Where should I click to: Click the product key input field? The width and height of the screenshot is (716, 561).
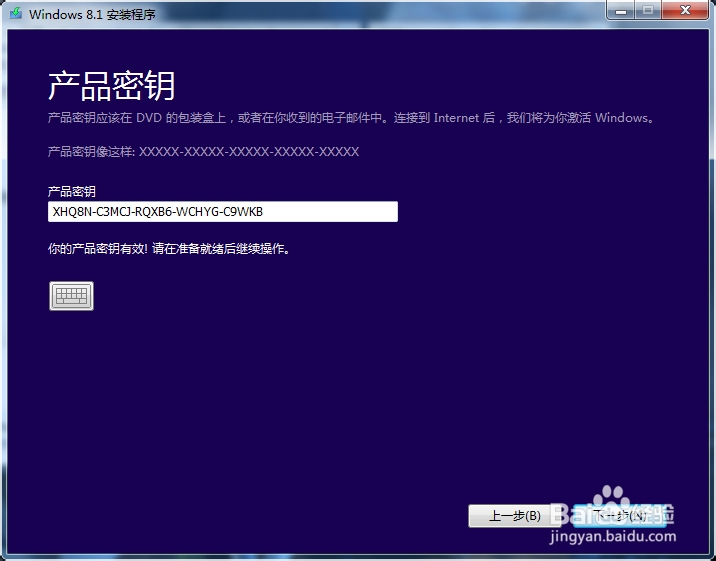pos(223,212)
